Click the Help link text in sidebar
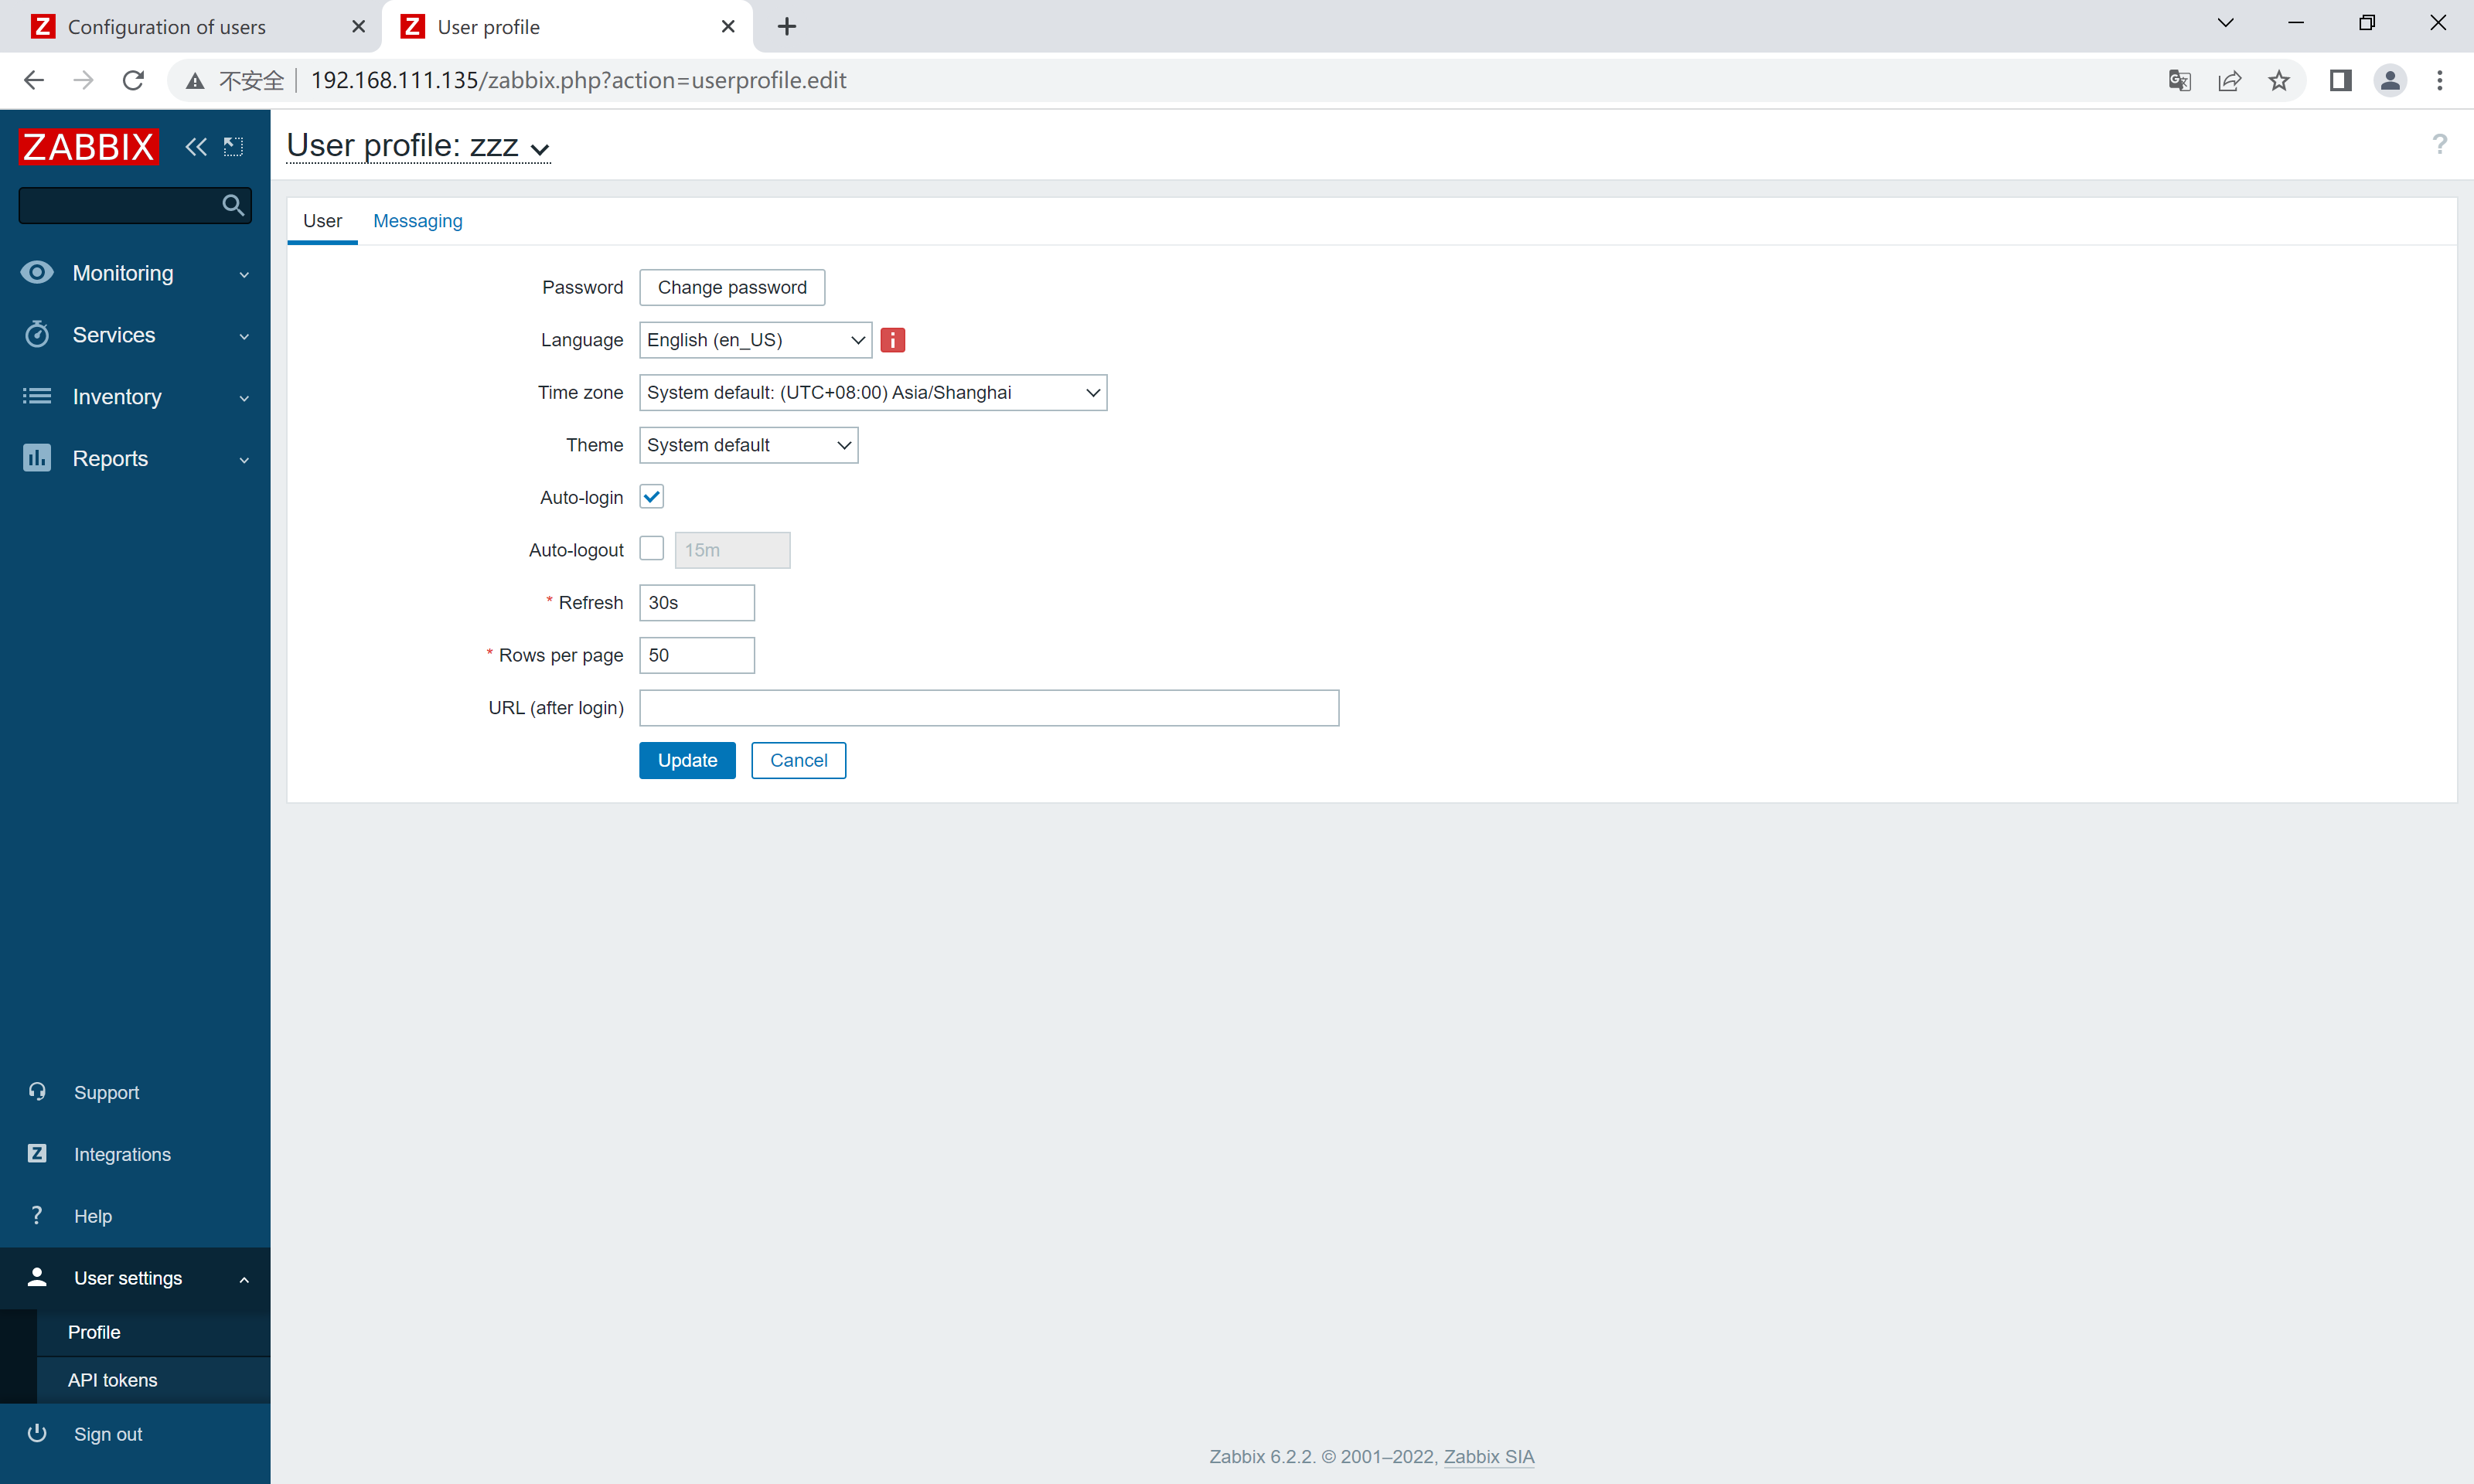The width and height of the screenshot is (2474, 1484). (x=93, y=1216)
